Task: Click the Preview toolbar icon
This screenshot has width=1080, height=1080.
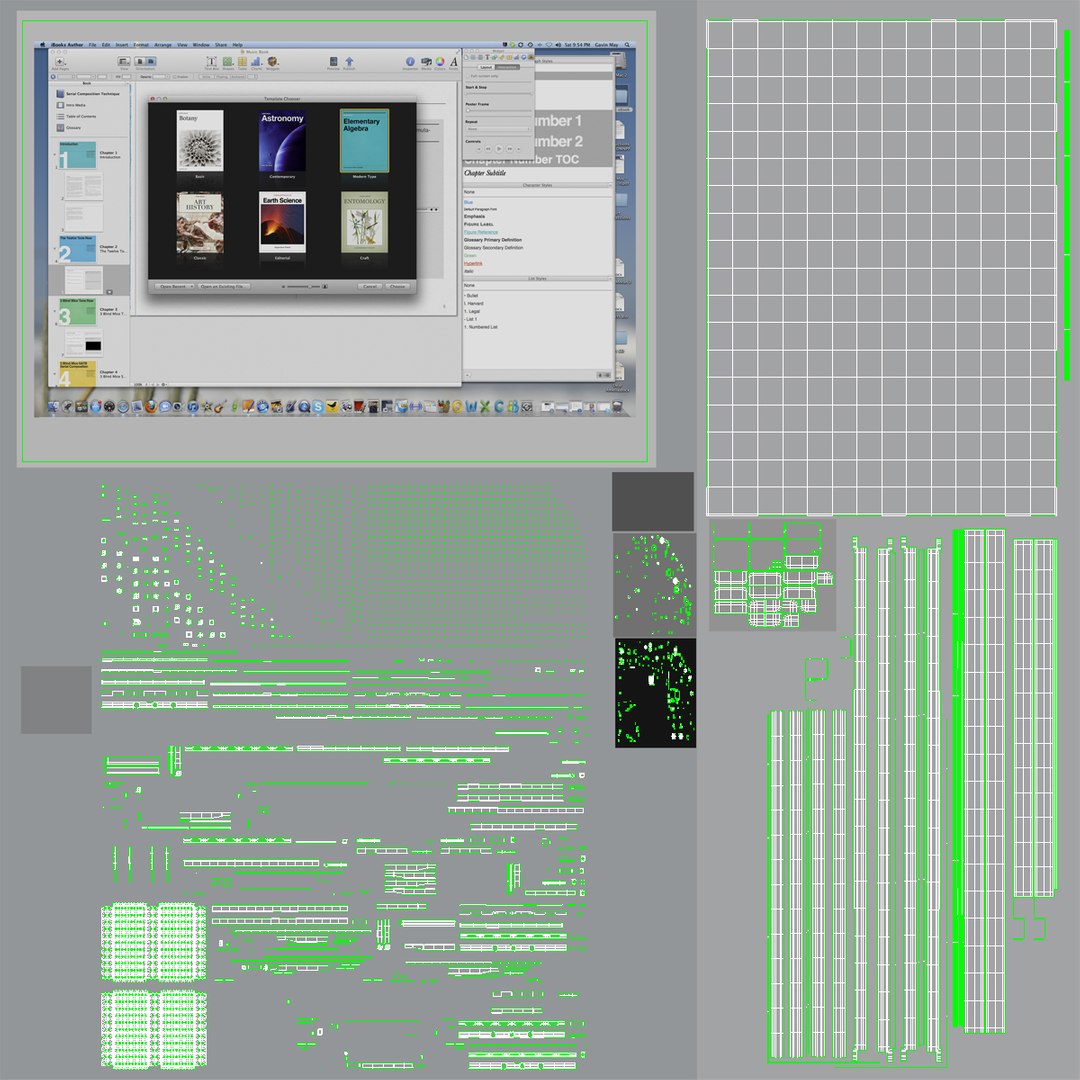Action: coord(333,62)
